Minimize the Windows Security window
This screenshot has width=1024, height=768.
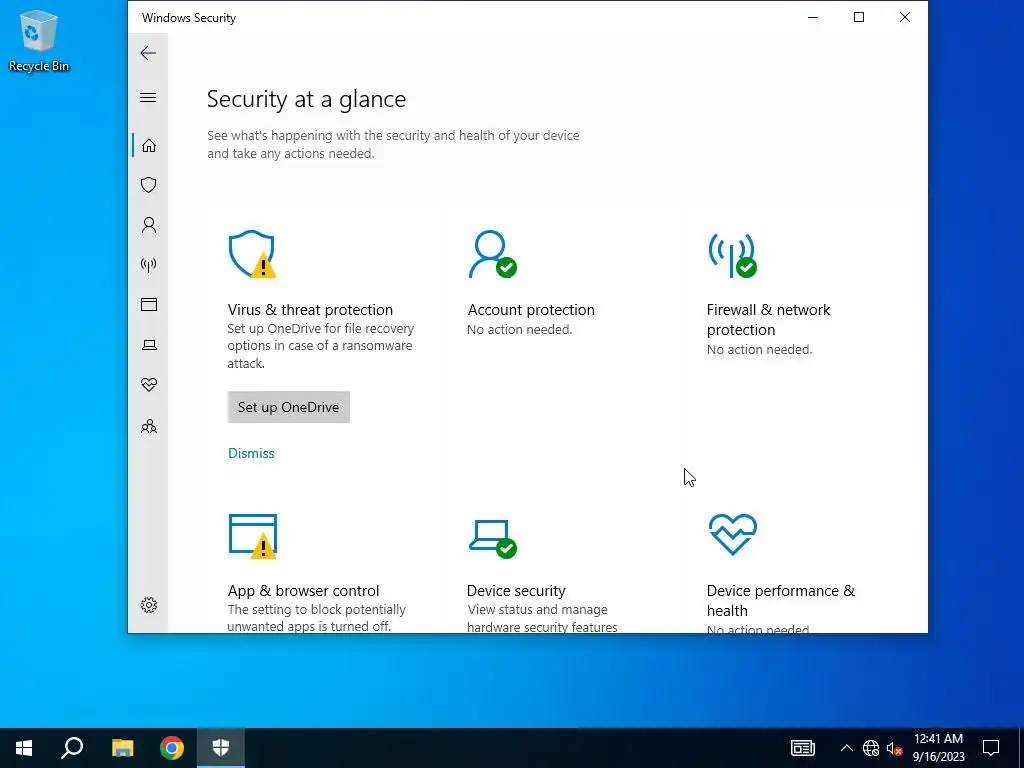pos(813,18)
